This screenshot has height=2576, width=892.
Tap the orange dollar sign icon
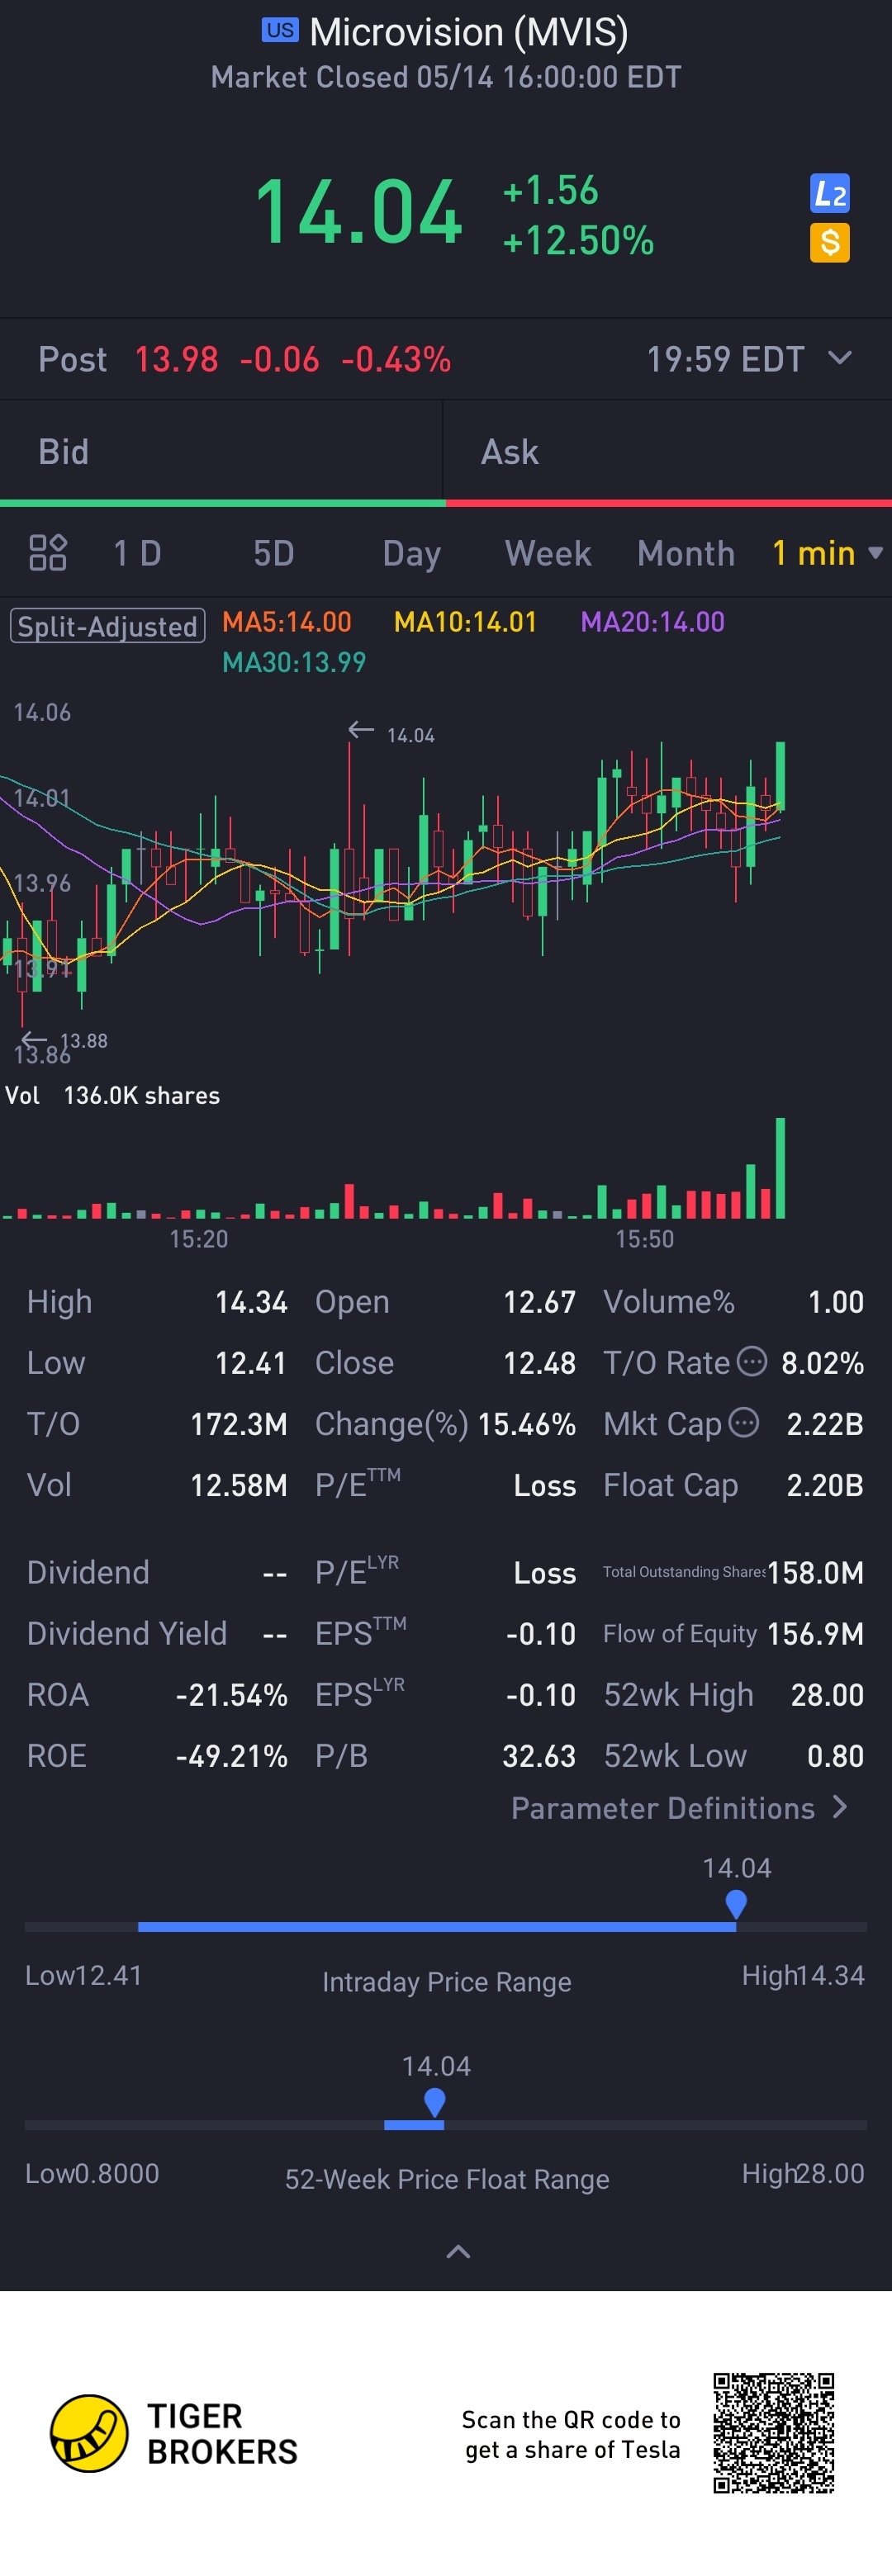tap(829, 242)
